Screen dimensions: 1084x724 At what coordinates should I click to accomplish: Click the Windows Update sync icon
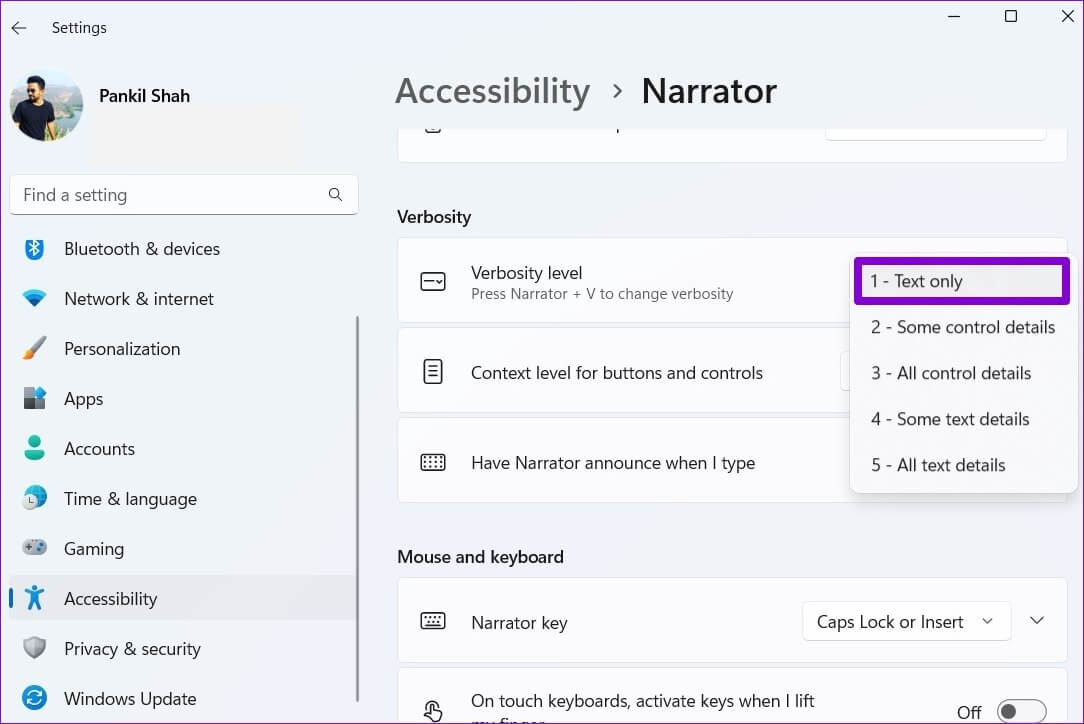tap(34, 698)
